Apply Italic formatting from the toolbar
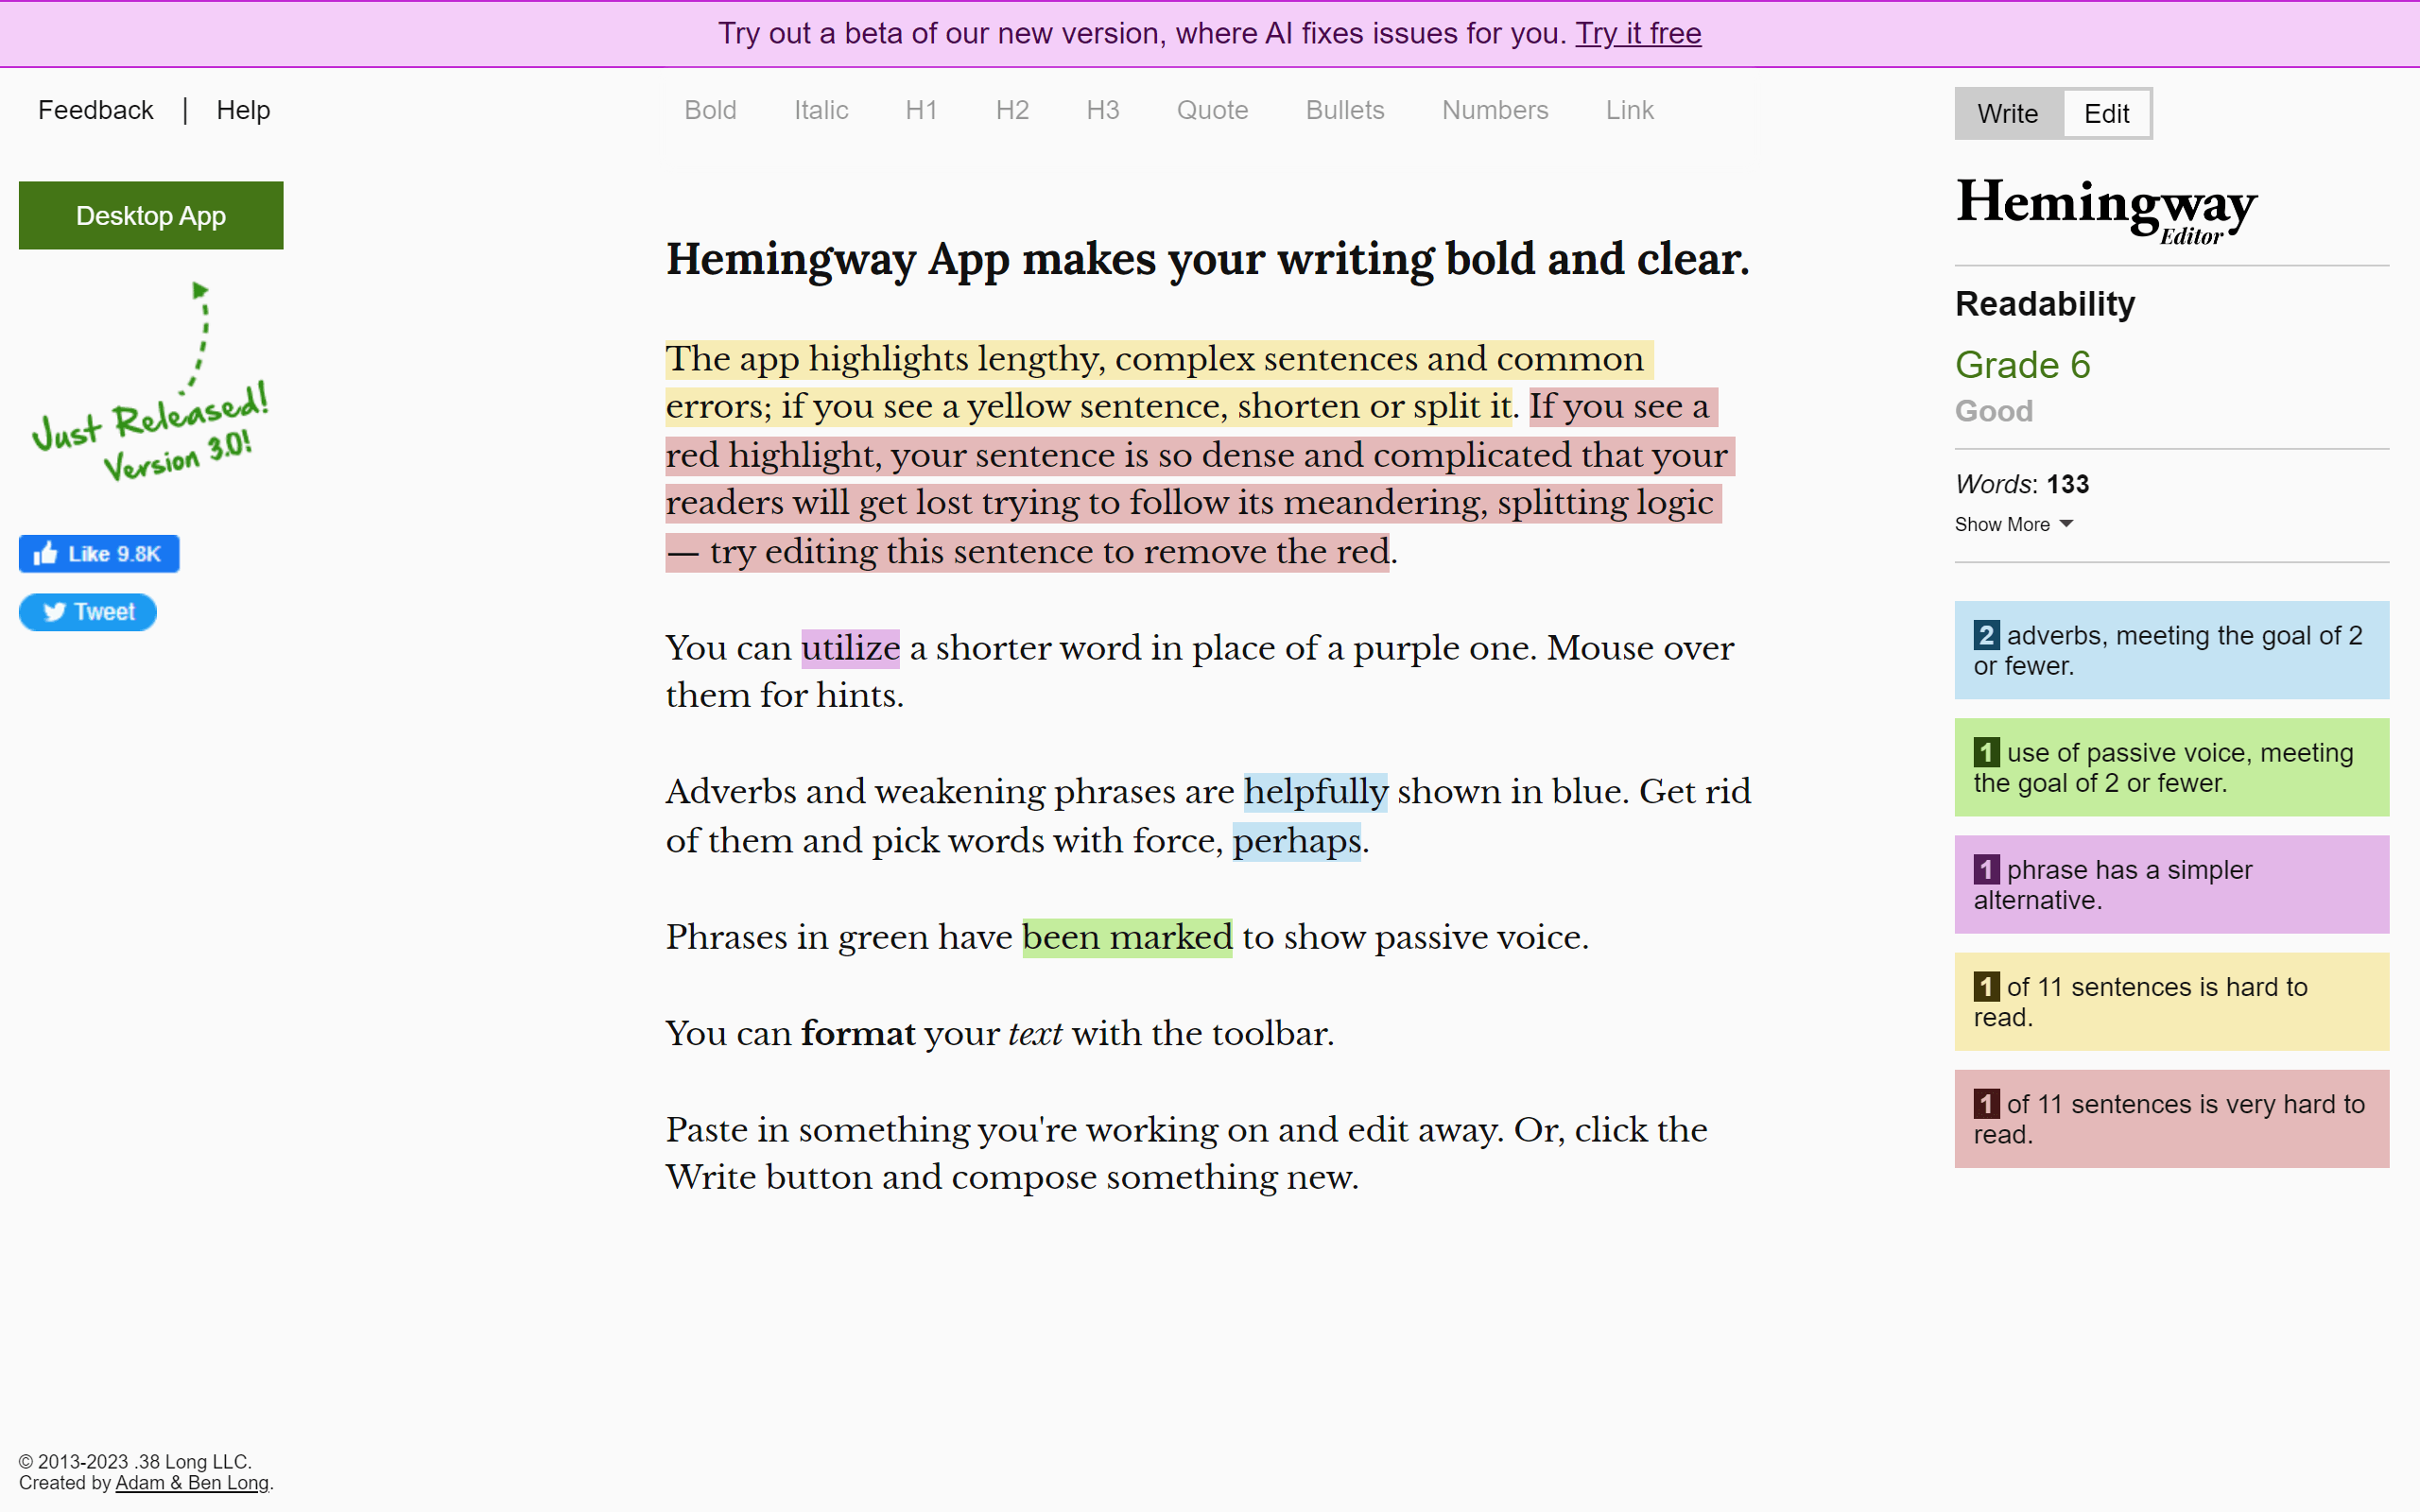The image size is (2420, 1512). (x=821, y=110)
